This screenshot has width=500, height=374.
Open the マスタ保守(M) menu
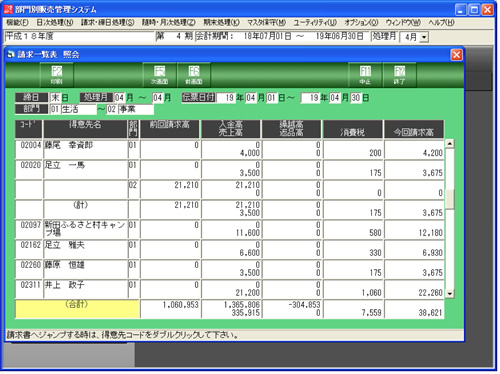(x=266, y=23)
